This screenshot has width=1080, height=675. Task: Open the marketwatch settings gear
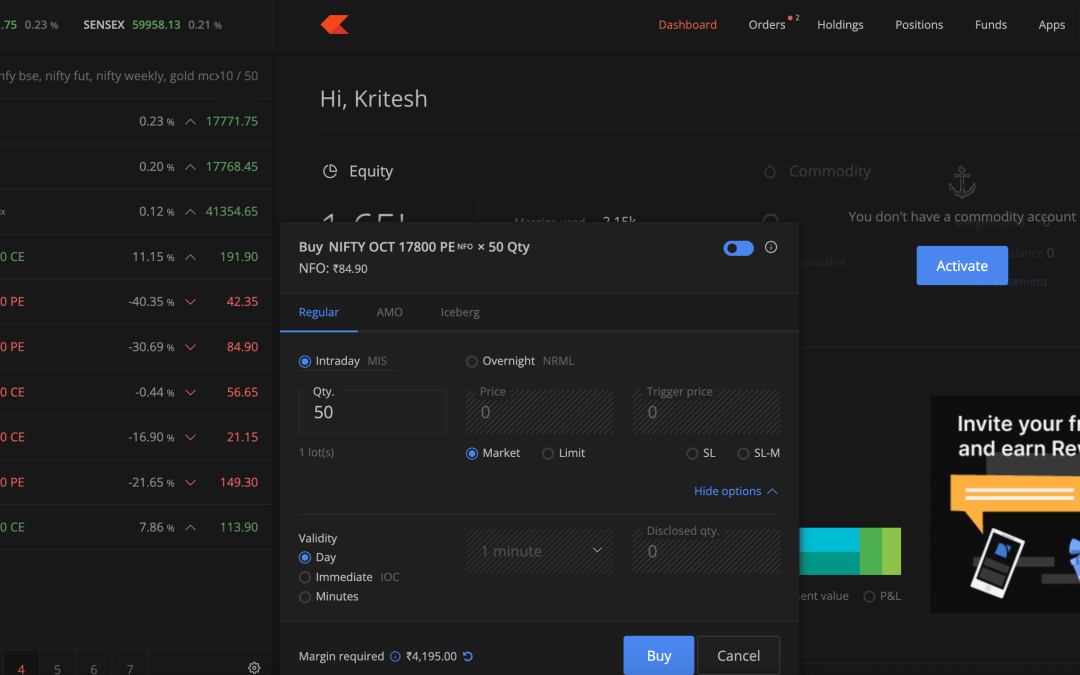click(x=254, y=668)
